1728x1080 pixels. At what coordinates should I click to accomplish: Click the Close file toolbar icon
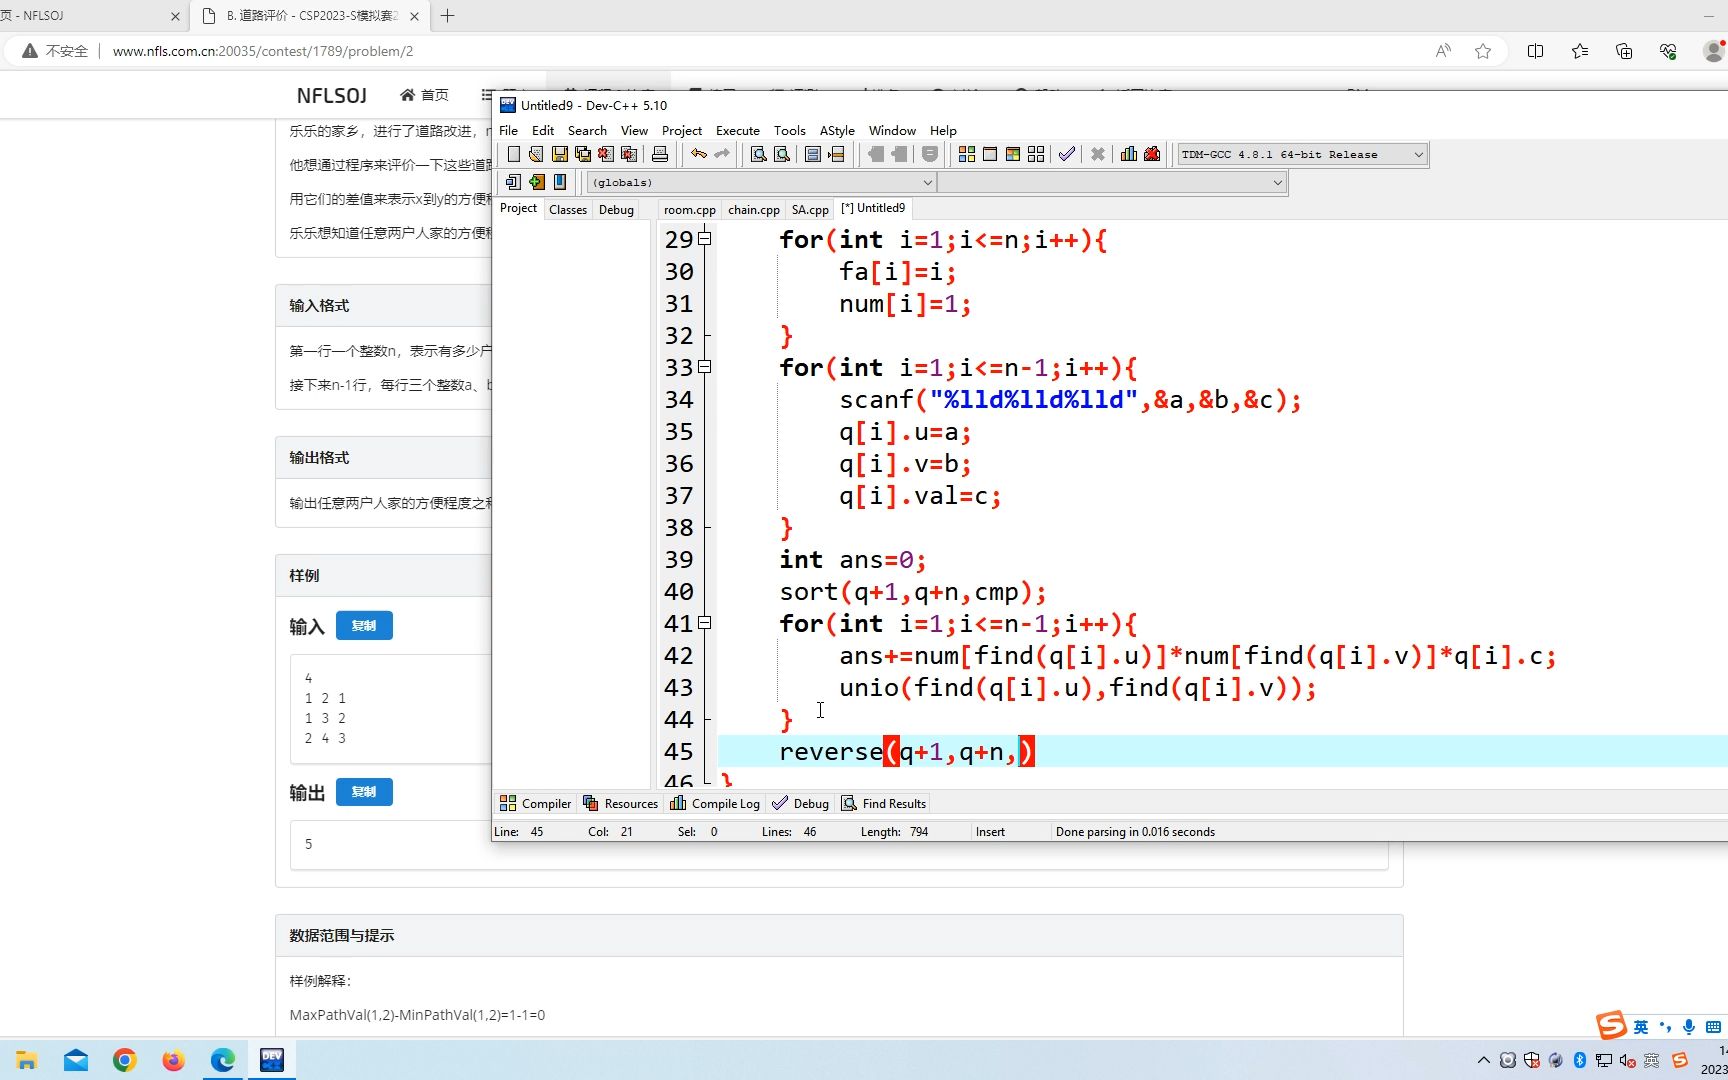[606, 154]
